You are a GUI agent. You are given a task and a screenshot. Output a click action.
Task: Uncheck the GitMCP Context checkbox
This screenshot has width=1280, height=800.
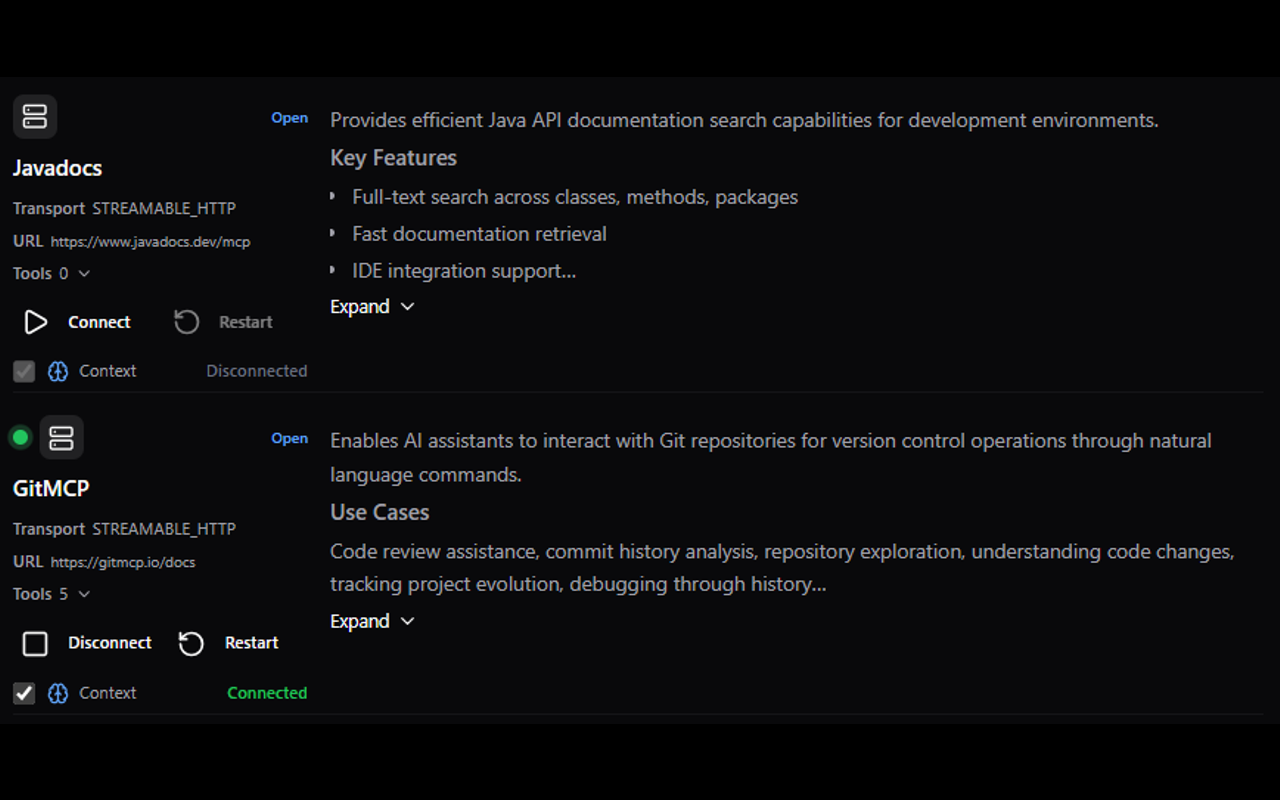24,693
